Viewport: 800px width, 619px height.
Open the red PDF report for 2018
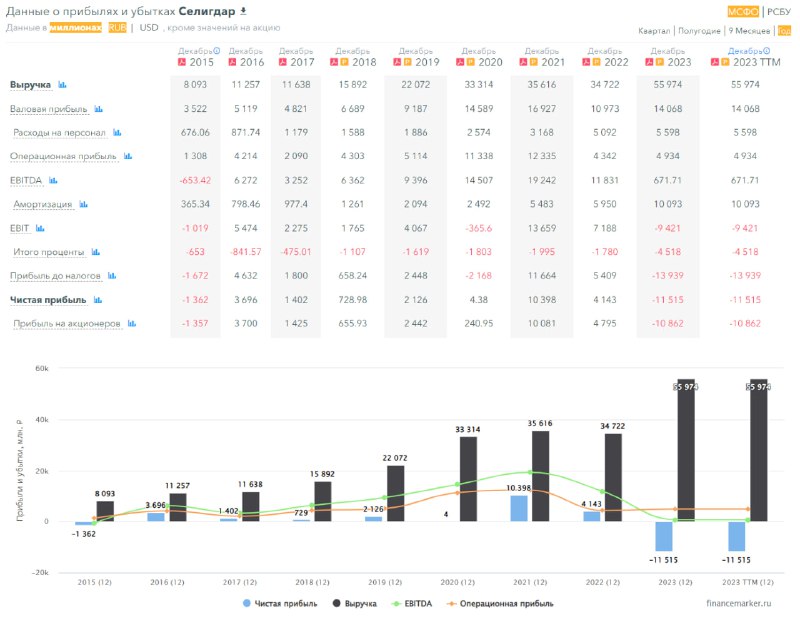tap(334, 62)
